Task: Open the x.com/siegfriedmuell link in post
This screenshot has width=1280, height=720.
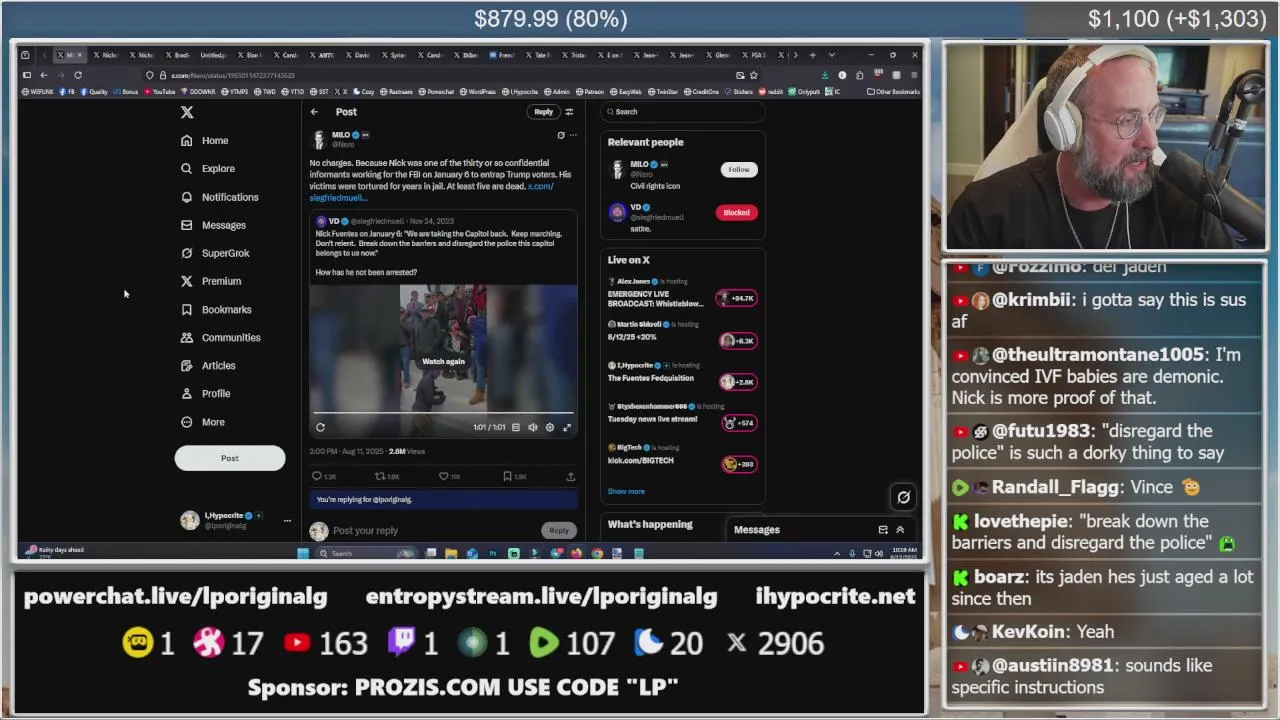Action: [x=431, y=192]
